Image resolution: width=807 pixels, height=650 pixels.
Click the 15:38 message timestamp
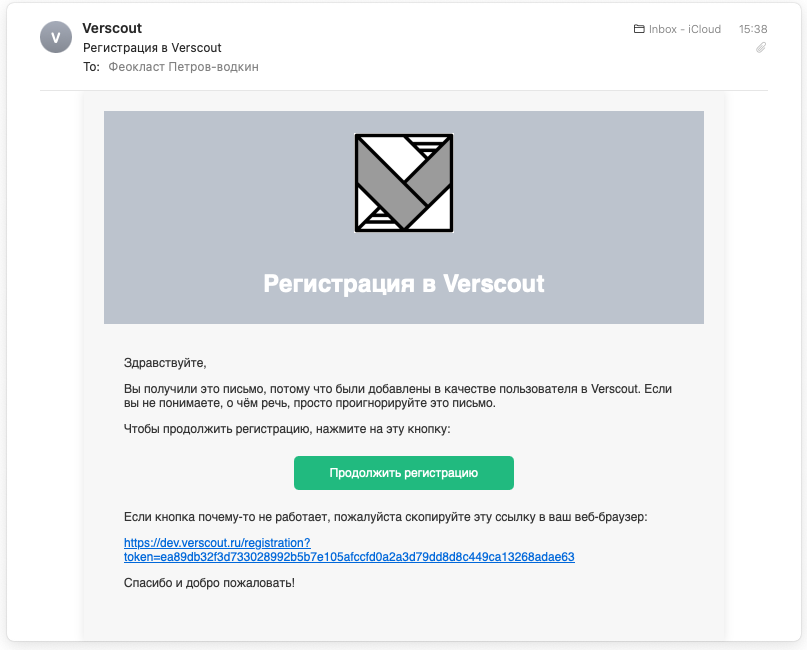coord(753,29)
